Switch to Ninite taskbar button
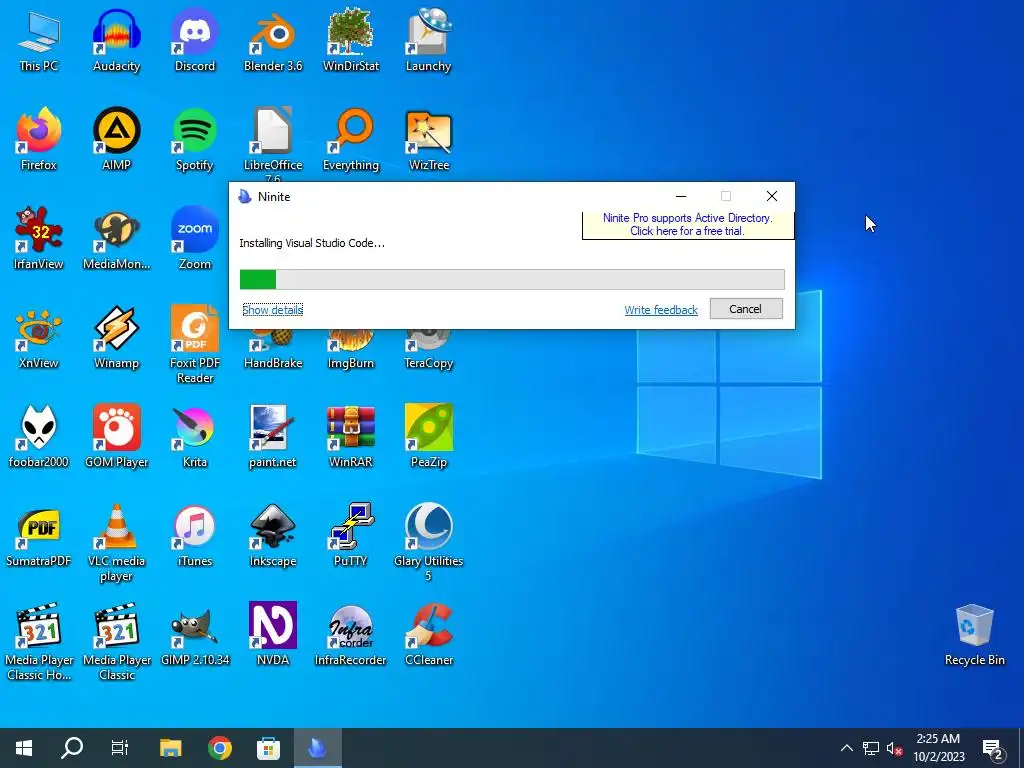The height and width of the screenshot is (768, 1024). click(x=317, y=748)
